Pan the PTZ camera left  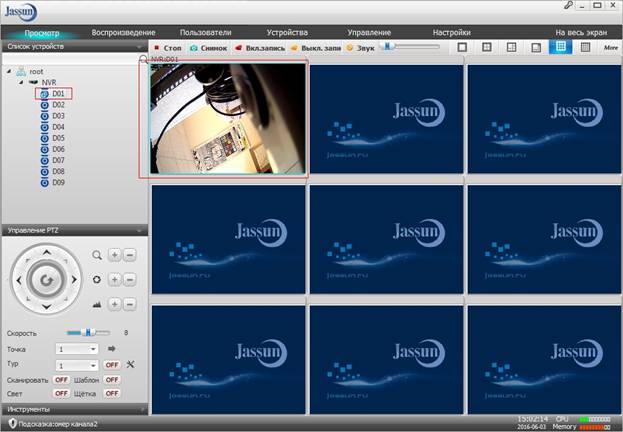click(x=19, y=280)
